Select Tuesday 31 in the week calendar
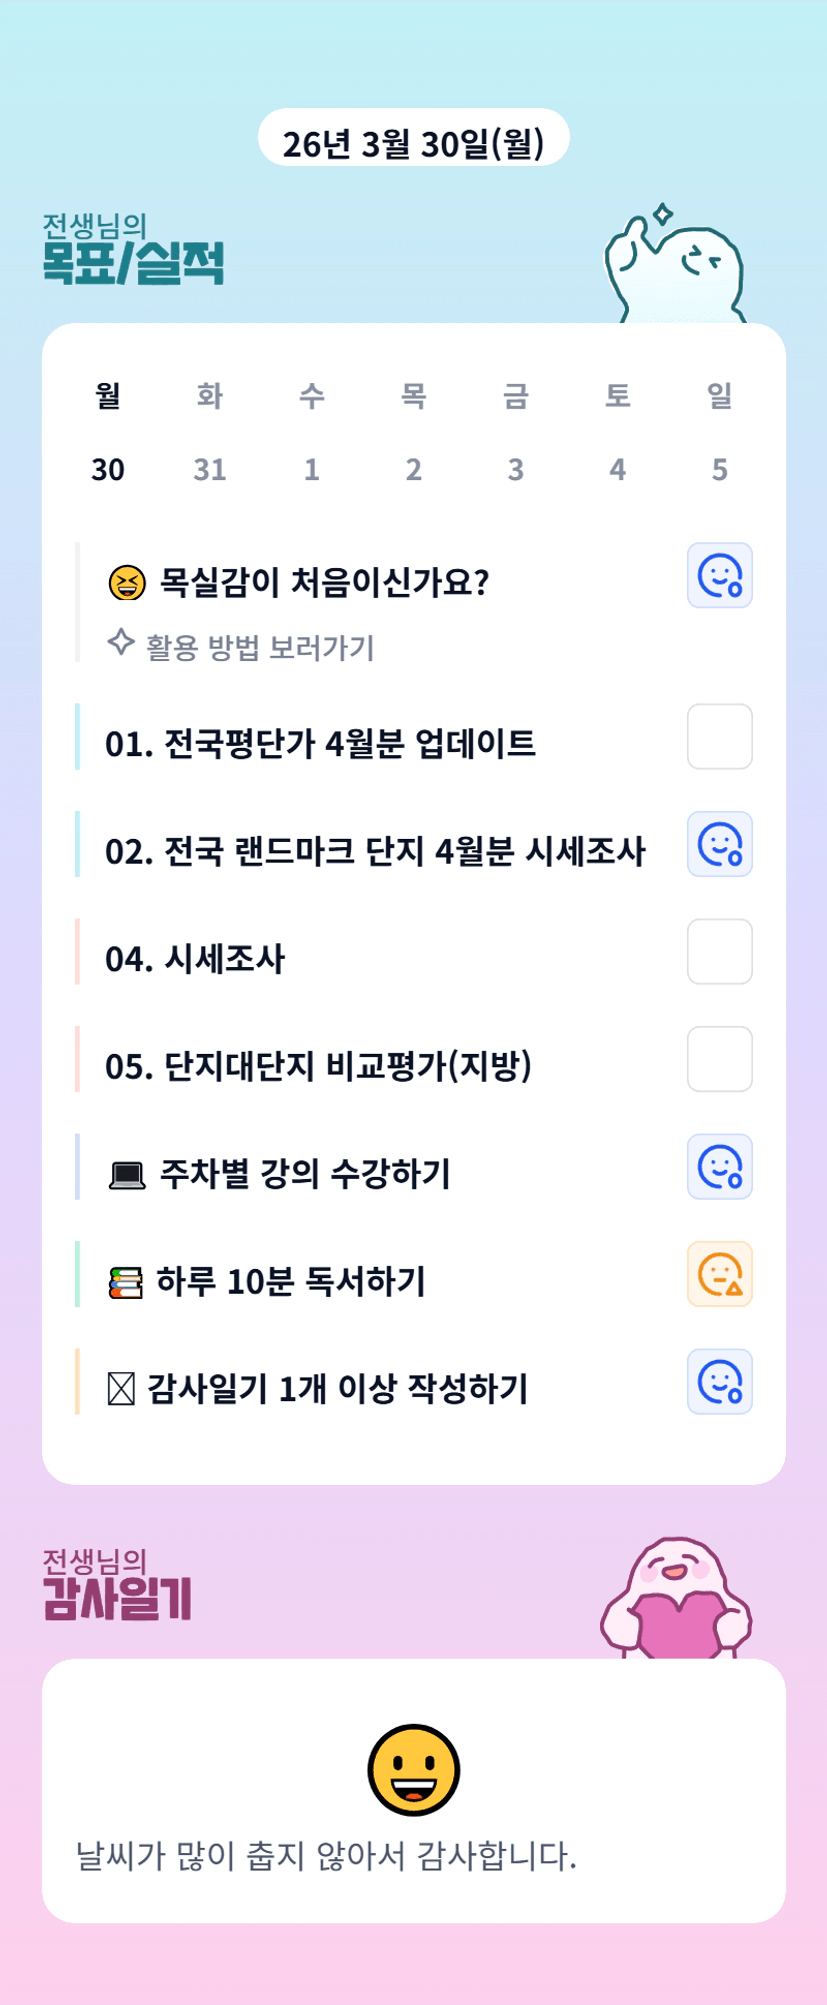 click(x=210, y=469)
